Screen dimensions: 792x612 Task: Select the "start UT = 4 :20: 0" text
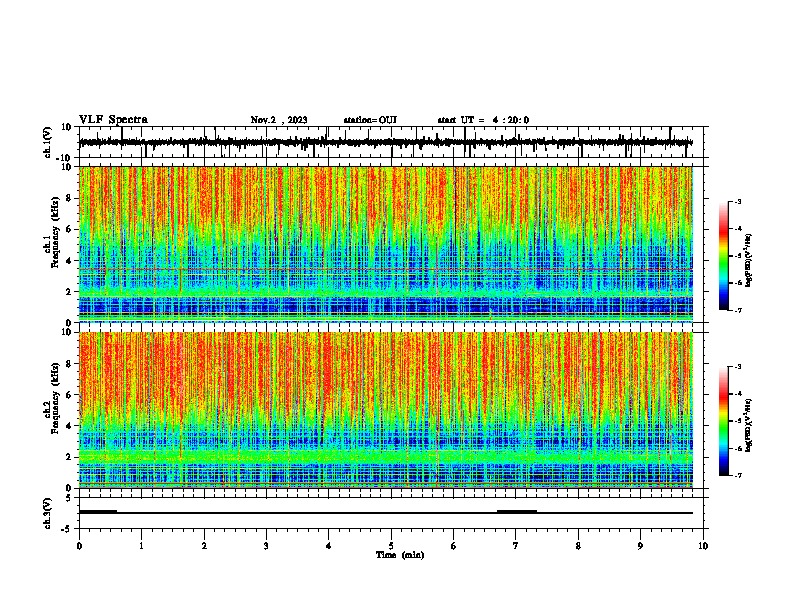click(483, 120)
